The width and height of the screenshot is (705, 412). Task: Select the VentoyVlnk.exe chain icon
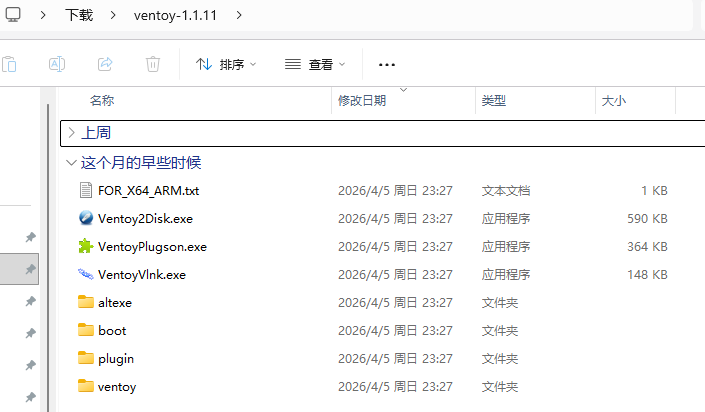[85, 274]
